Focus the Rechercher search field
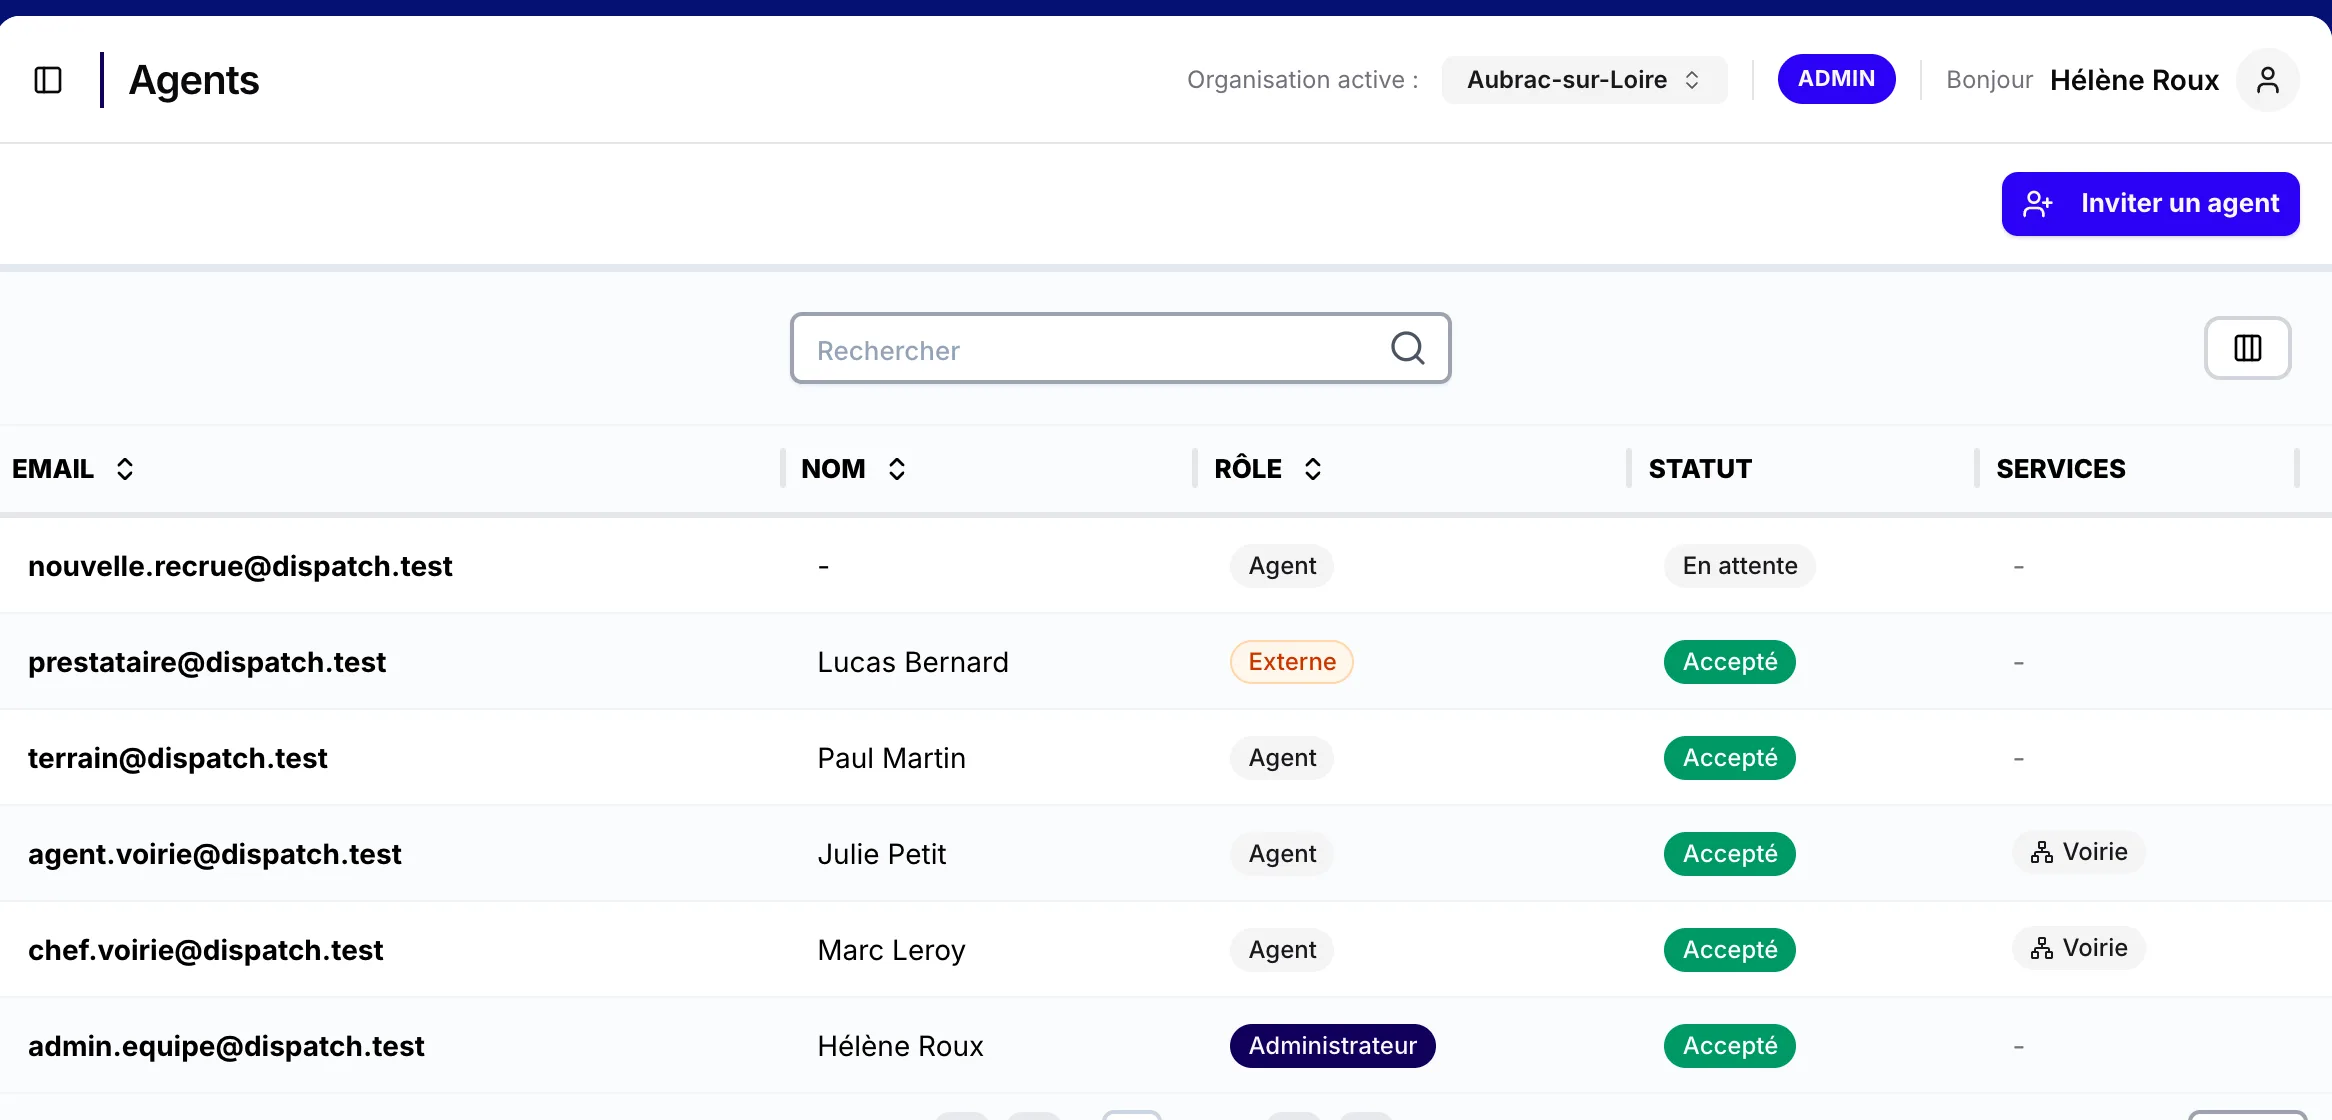 [x=1120, y=348]
